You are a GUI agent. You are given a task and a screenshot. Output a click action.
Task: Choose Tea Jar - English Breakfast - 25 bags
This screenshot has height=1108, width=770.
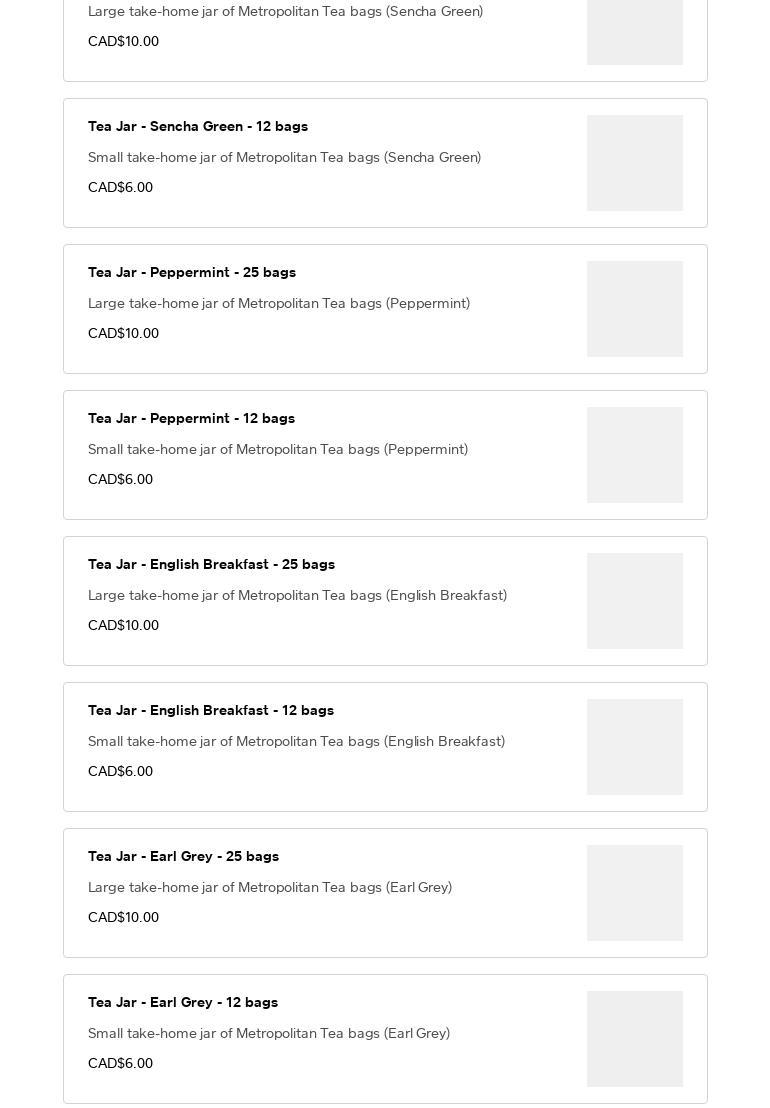[x=385, y=601]
